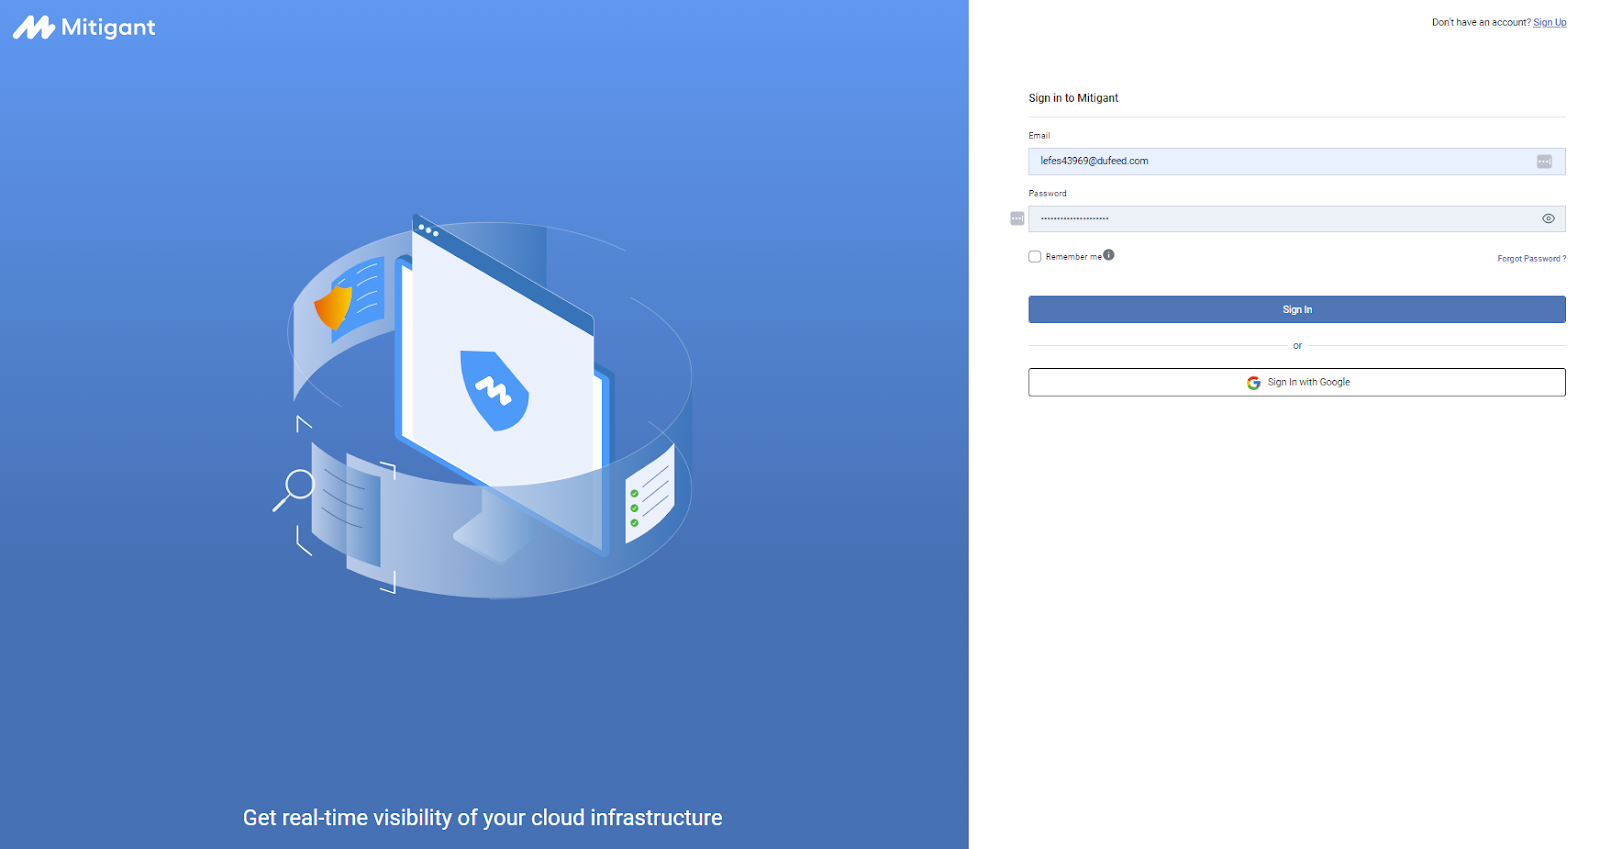Viewport: 1600px width, 849px height.
Task: Open the Forgot Password link
Action: point(1531,259)
